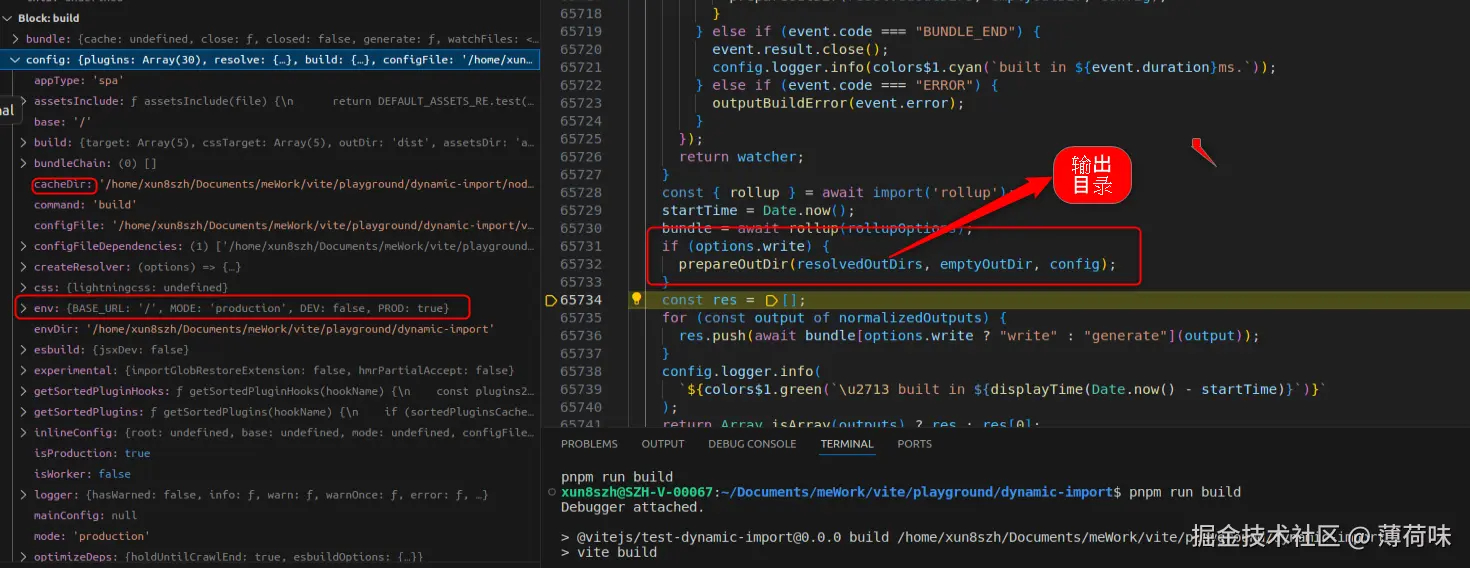Switch to the OUTPUT tab
Screen dimensions: 1470x568
click(x=663, y=444)
